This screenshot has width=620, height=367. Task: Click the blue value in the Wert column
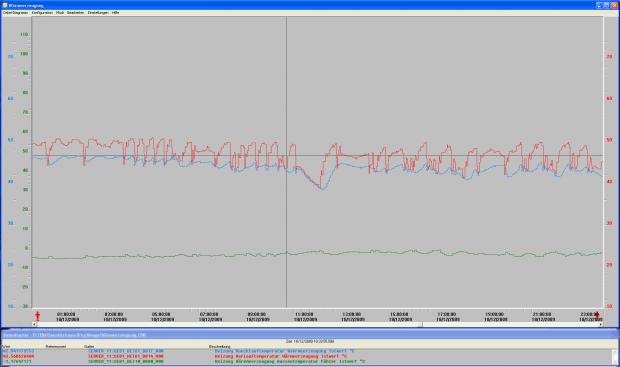18,351
